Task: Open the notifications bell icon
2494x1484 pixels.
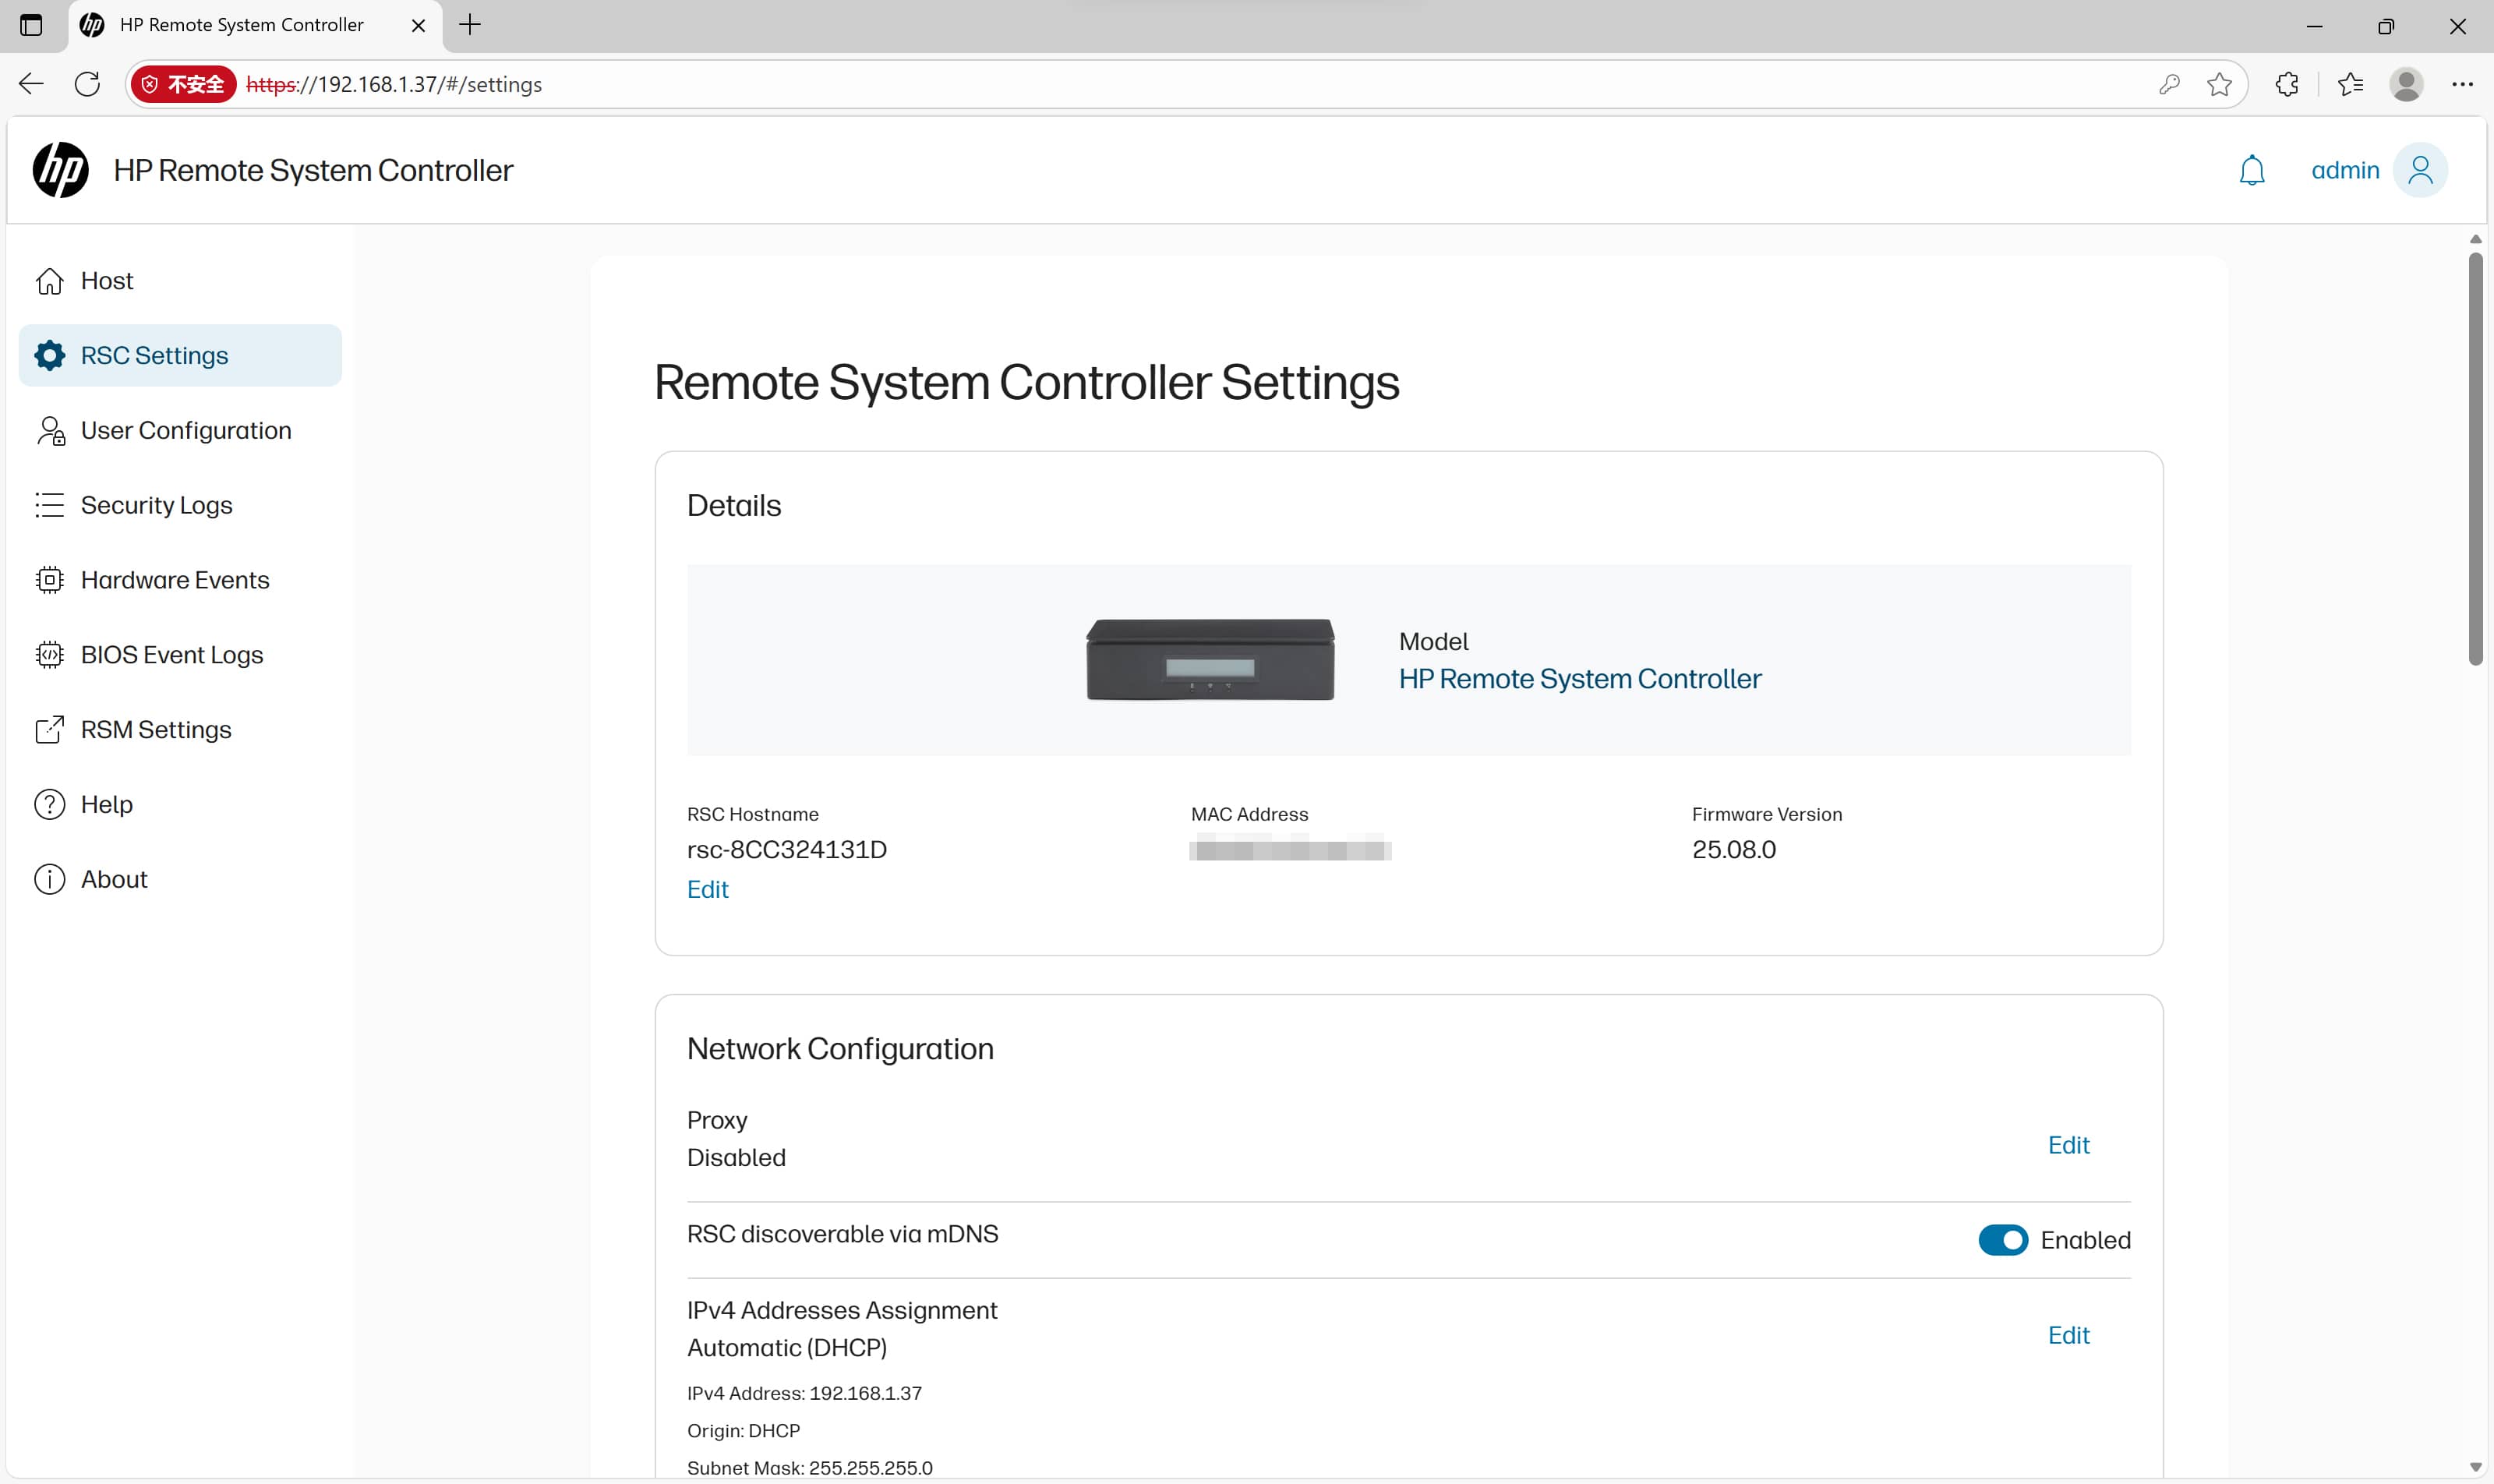Action: [x=2251, y=170]
